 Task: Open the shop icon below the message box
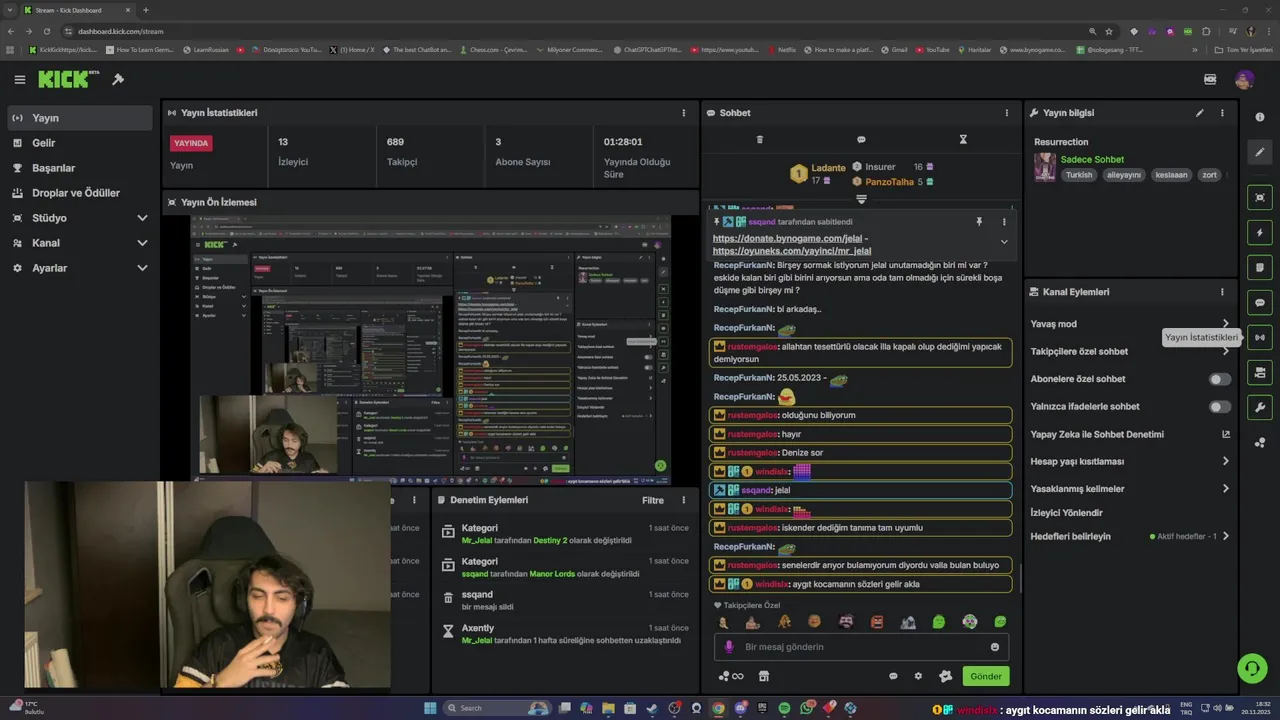tap(764, 676)
